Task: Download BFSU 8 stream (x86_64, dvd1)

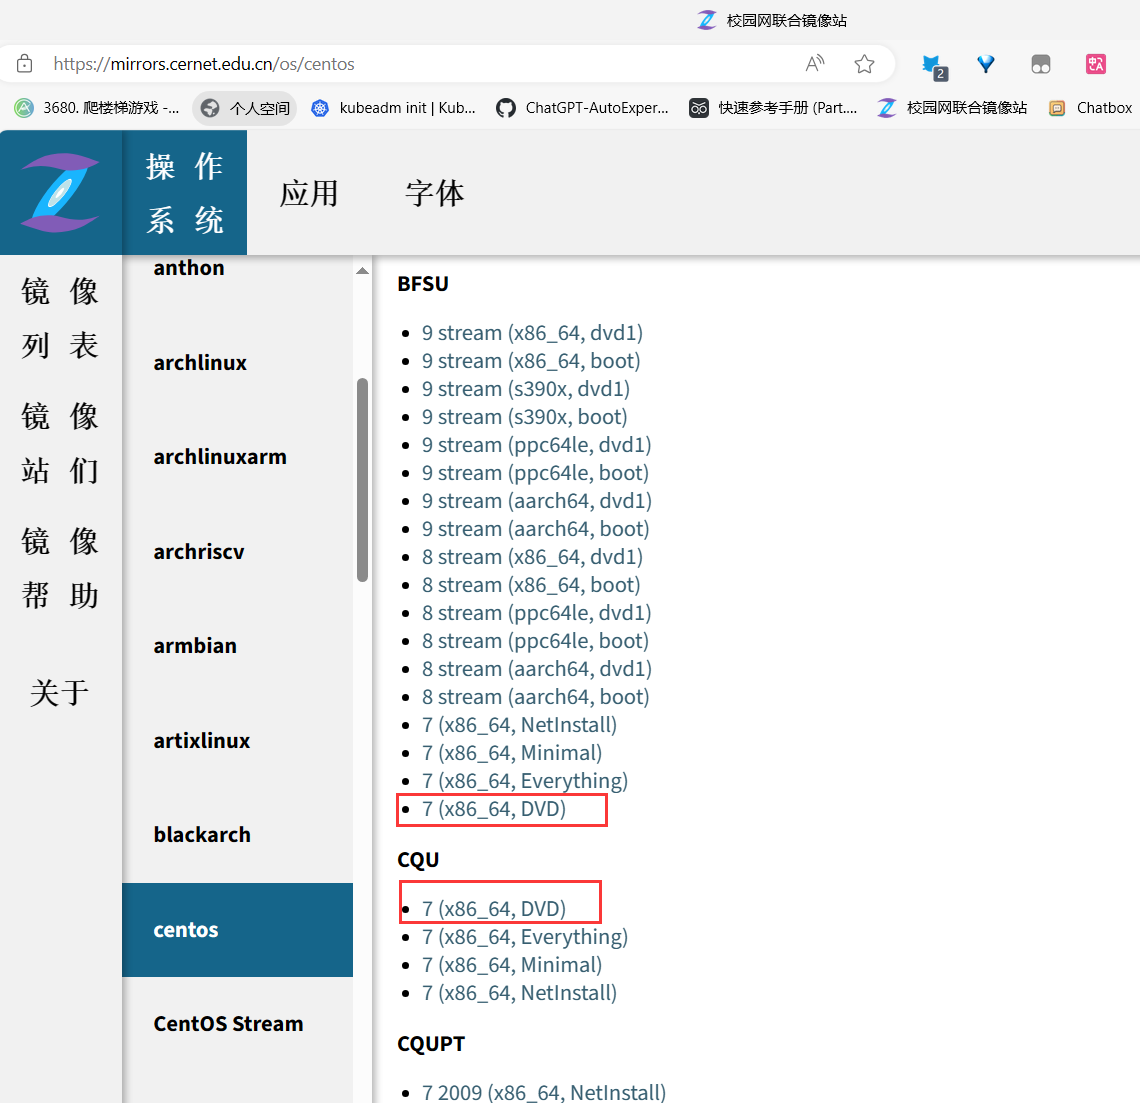Action: pos(532,557)
